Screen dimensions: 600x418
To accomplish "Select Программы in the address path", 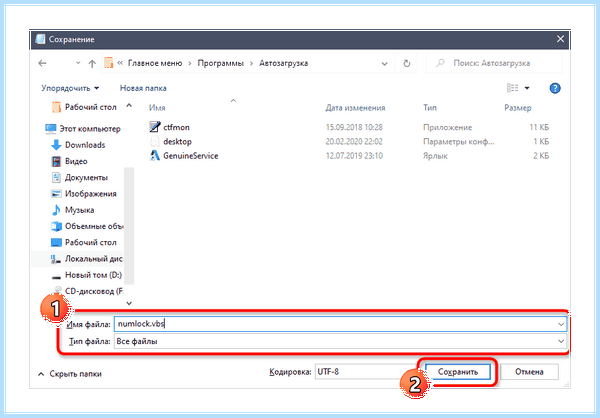I will (221, 63).
